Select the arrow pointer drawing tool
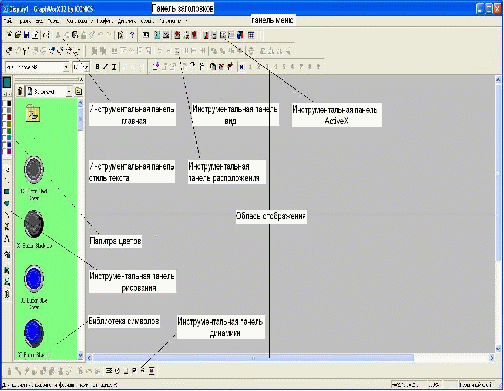This screenshot has height=391, width=504. click(x=7, y=170)
